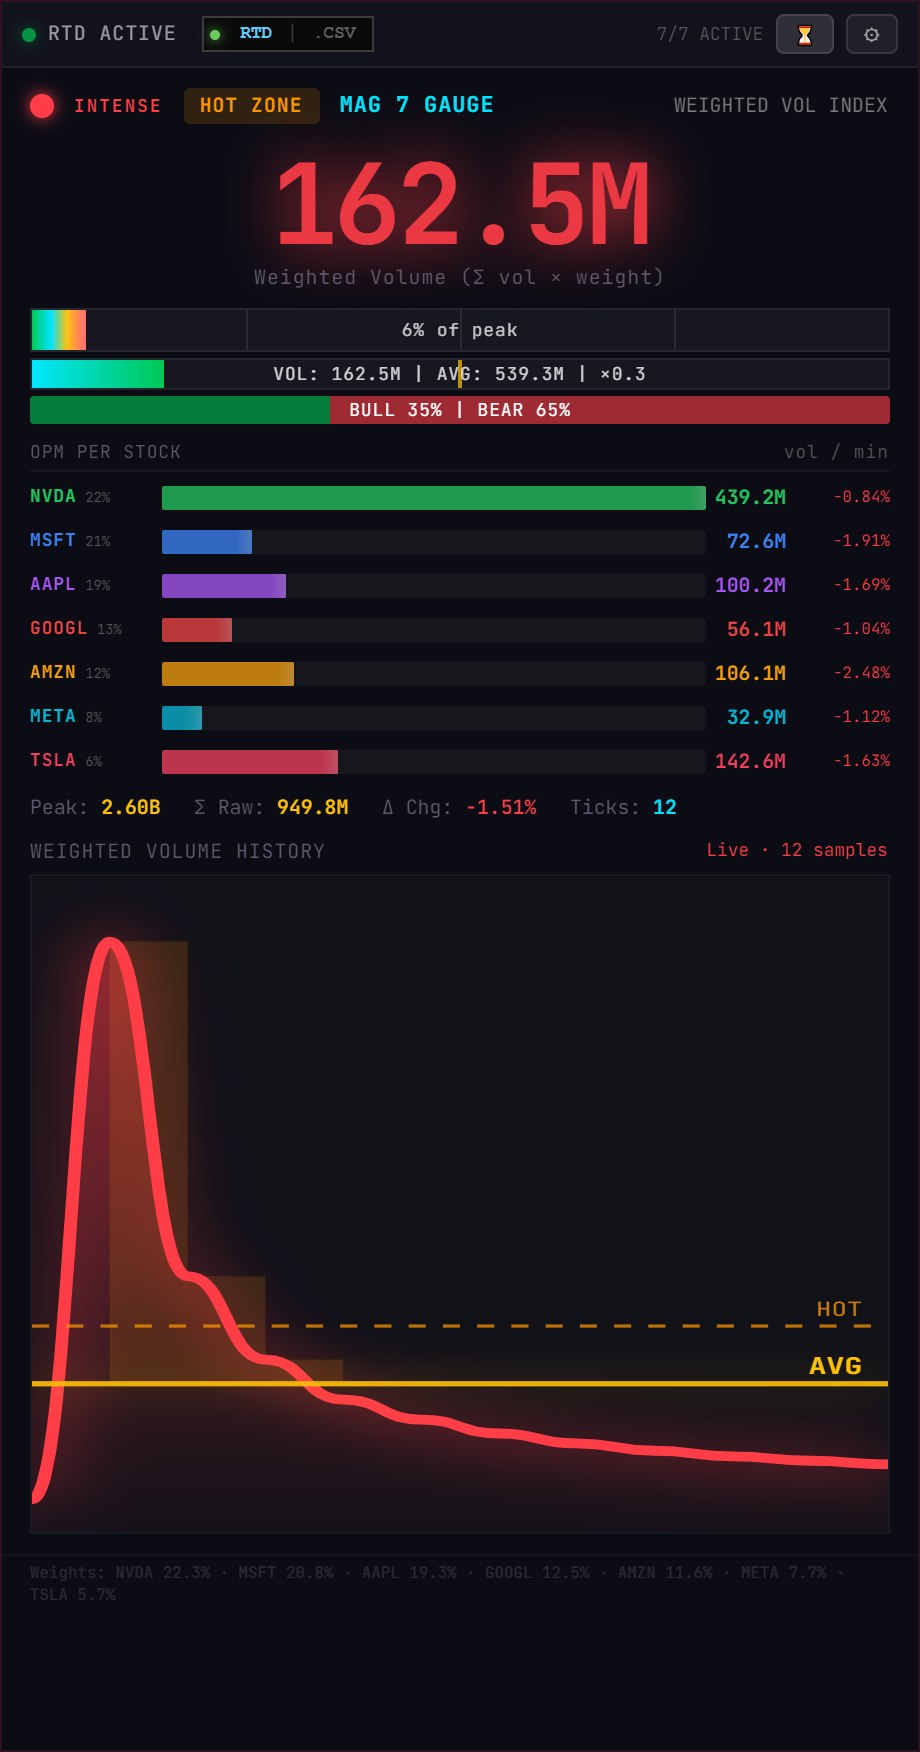Click the VOL versus AVG progress bar

tap(460, 374)
